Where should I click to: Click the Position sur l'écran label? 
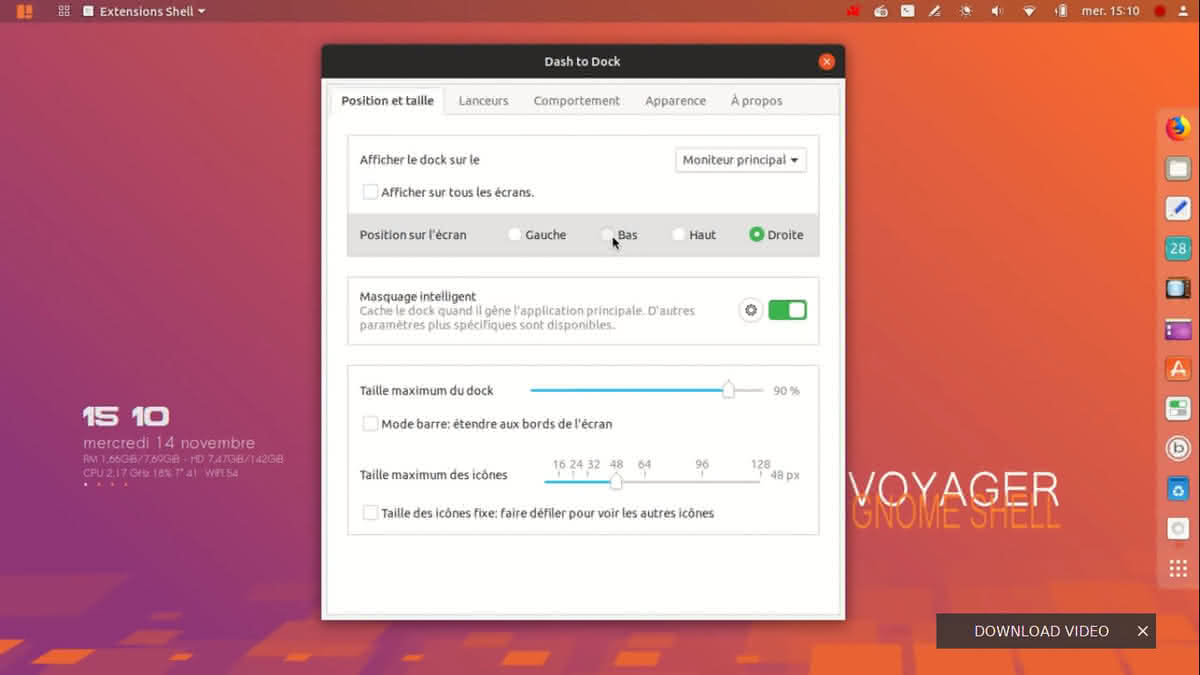coord(413,235)
